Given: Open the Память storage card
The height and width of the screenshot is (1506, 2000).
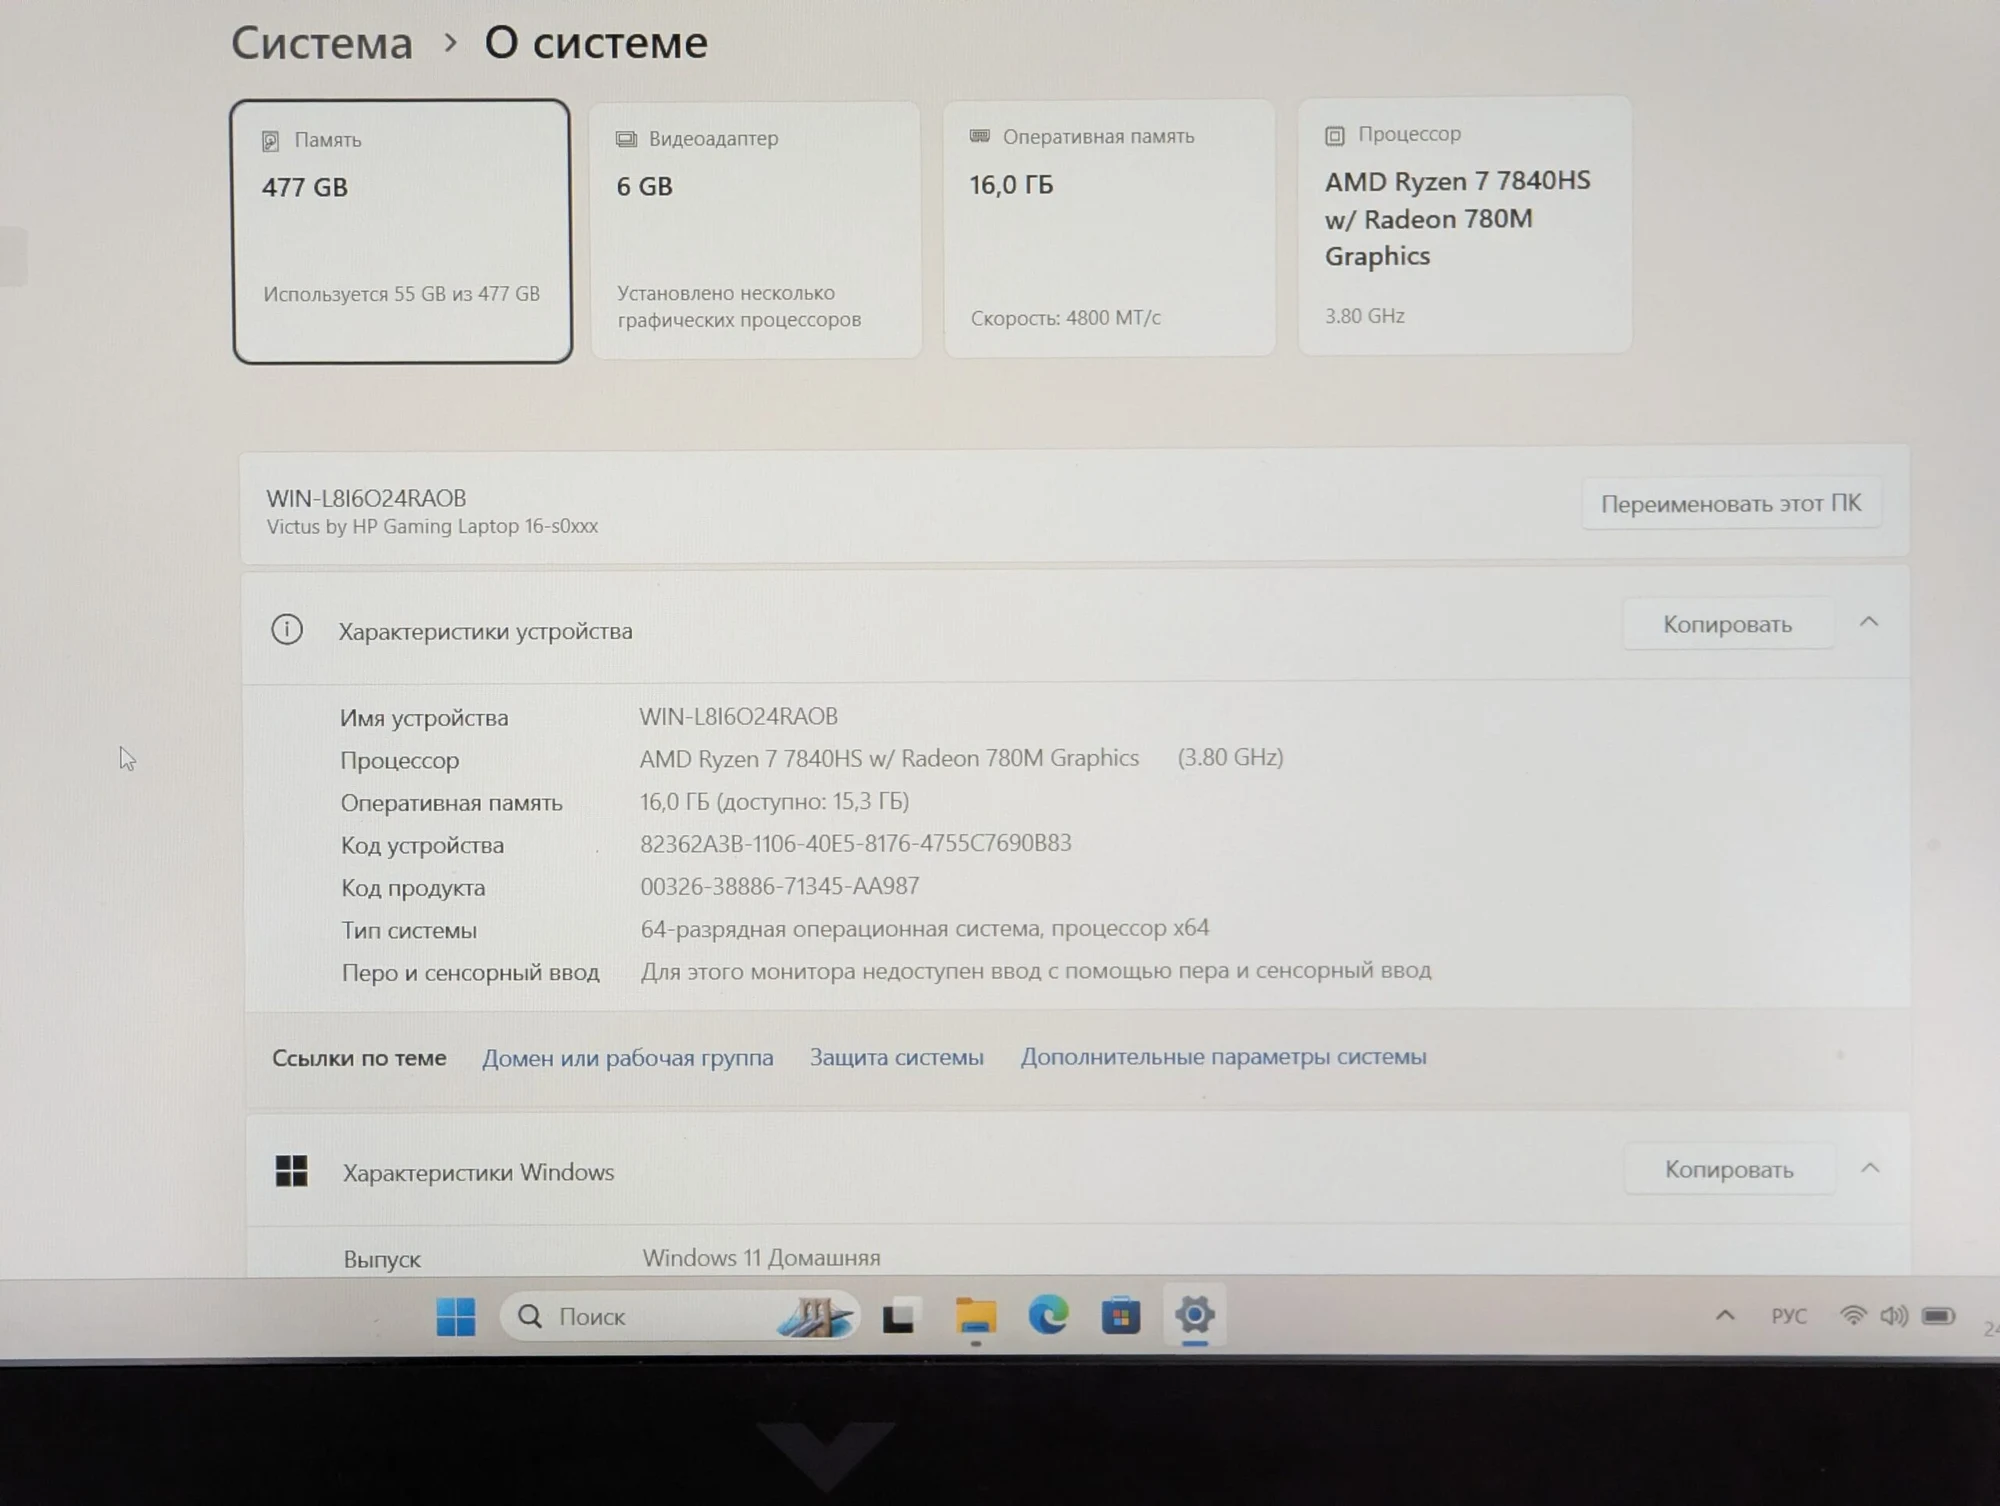Looking at the screenshot, I should pyautogui.click(x=402, y=231).
